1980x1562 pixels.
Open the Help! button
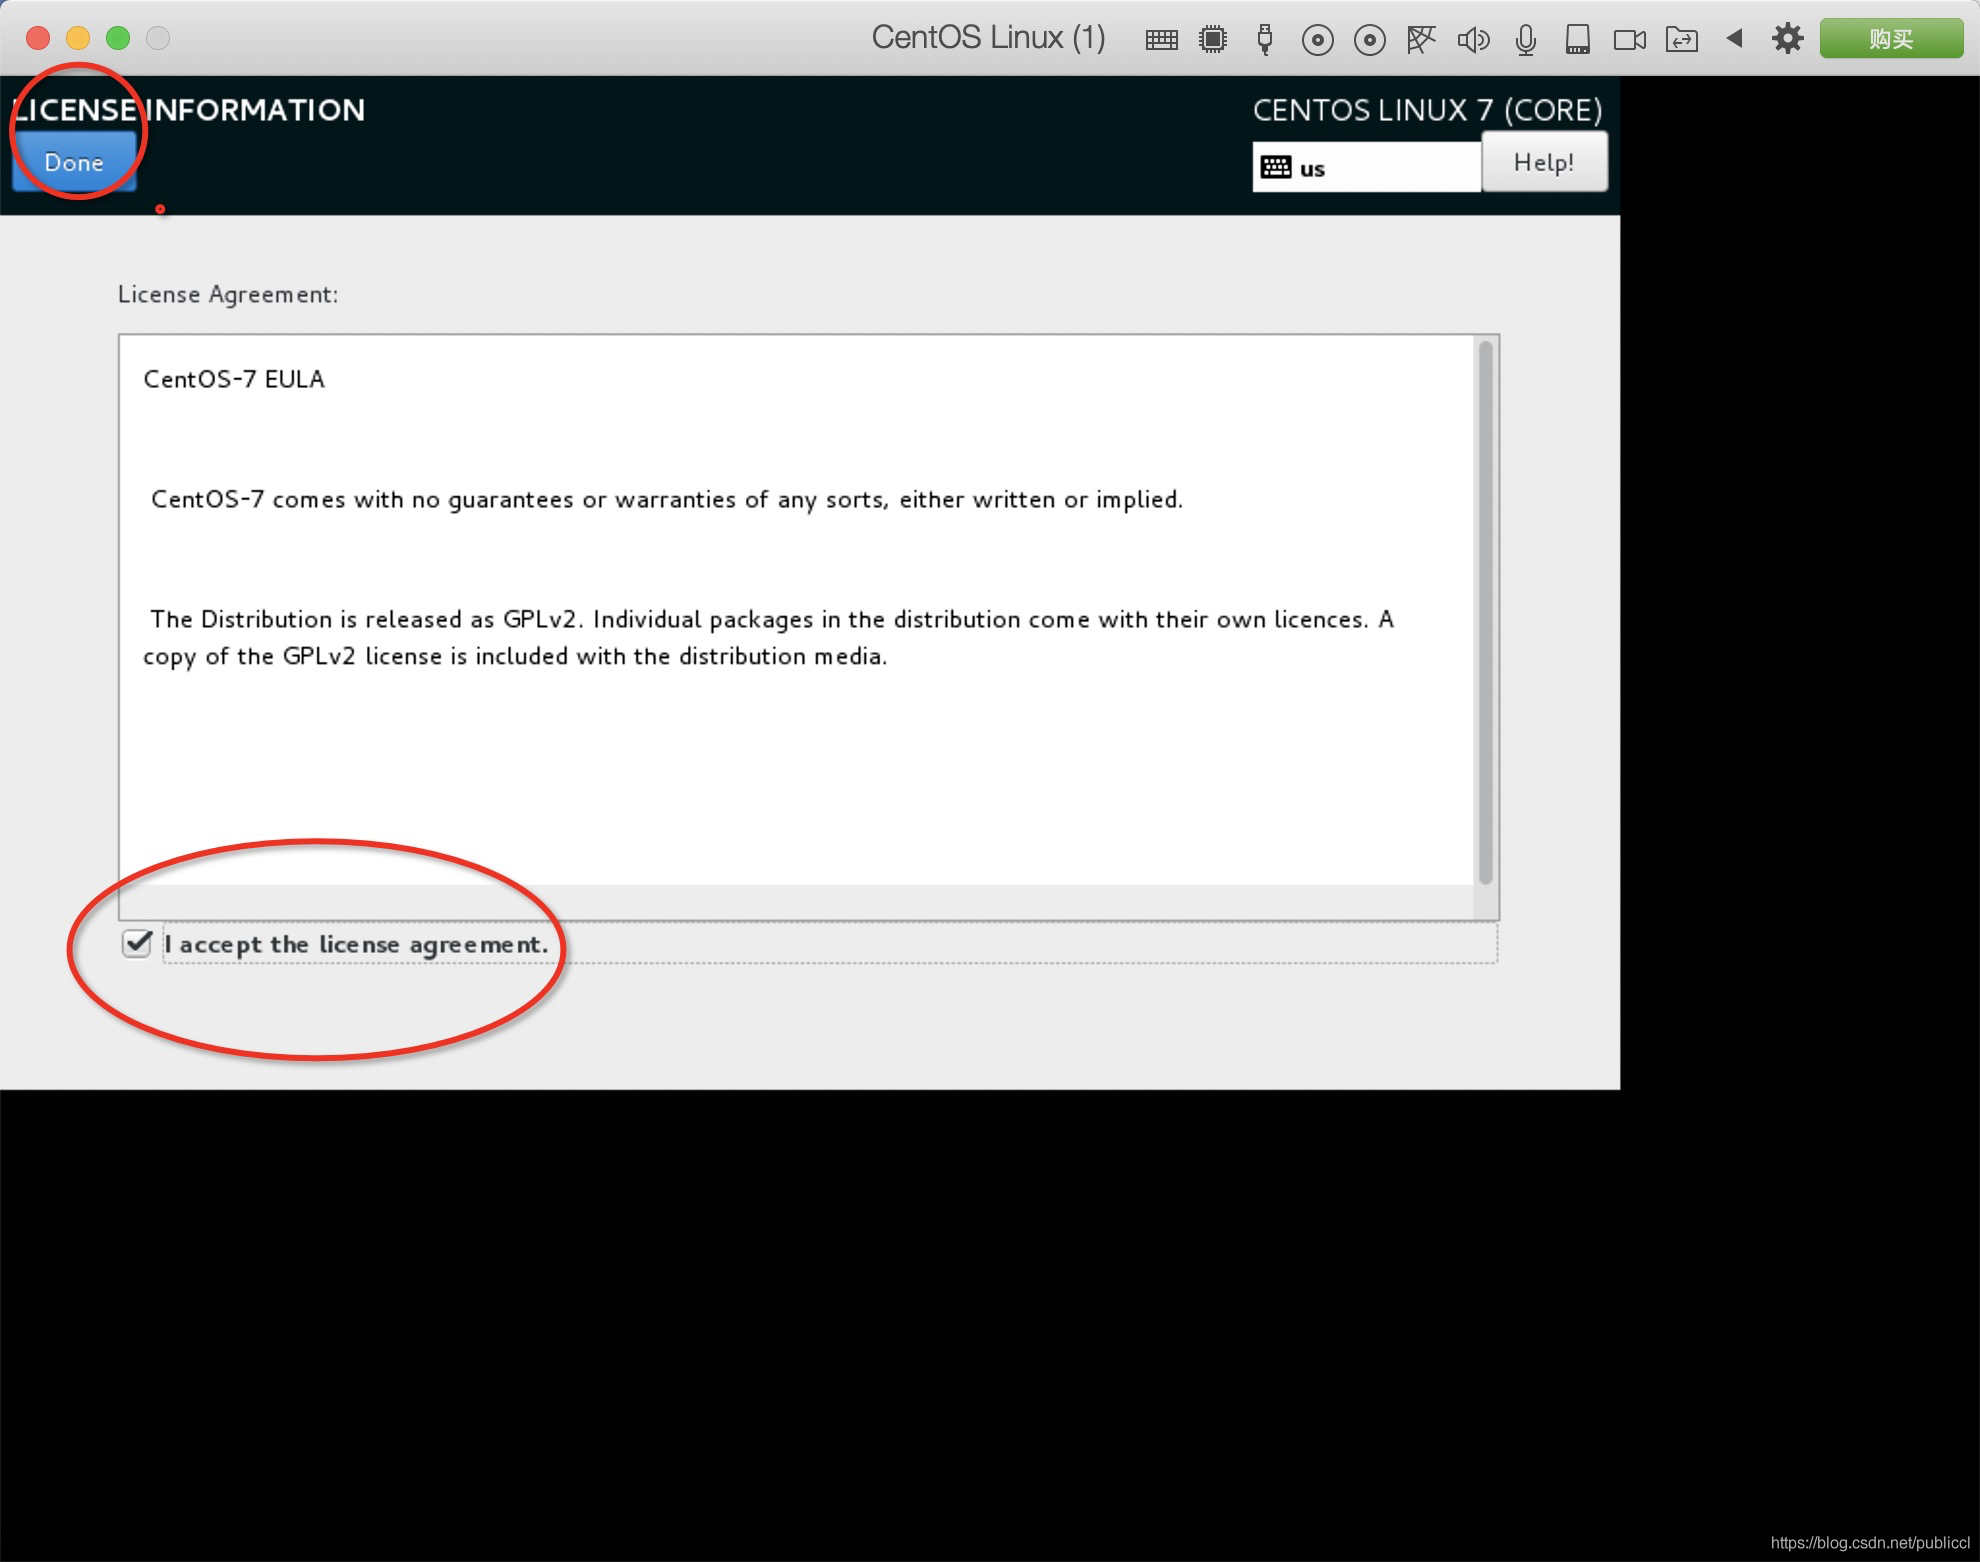1544,162
